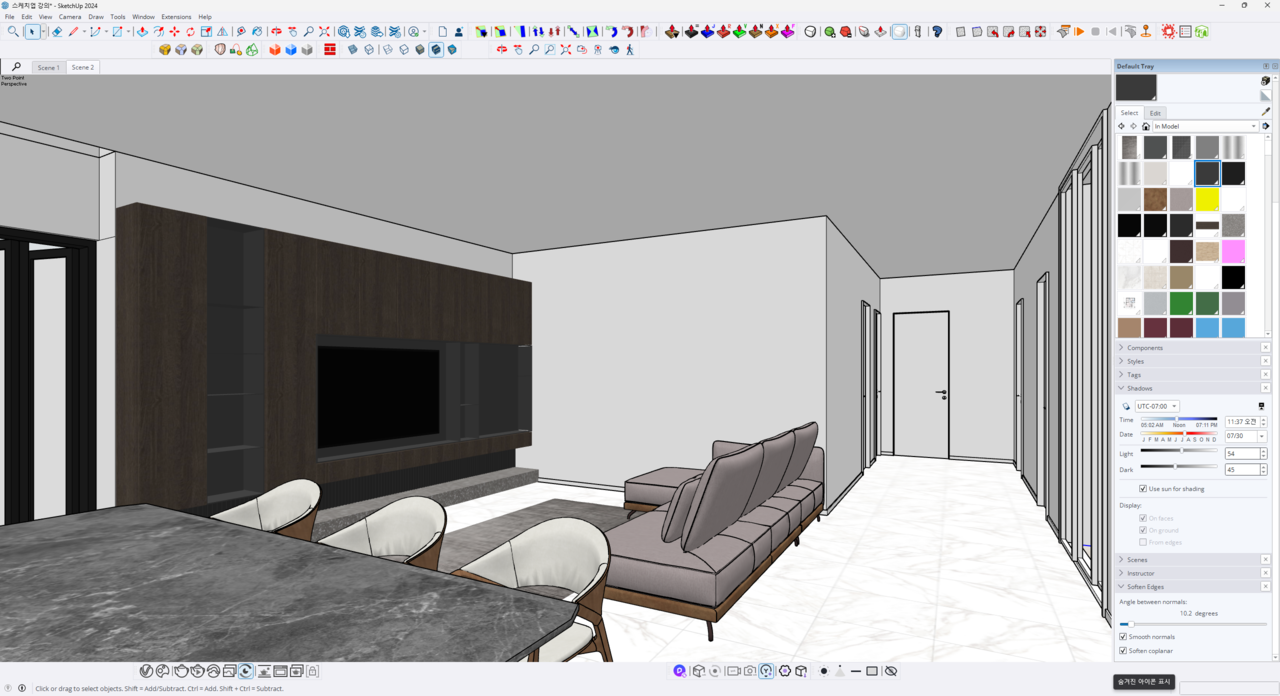This screenshot has width=1280, height=696.
Task: Enable Shaded With Textures style icon
Action: click(436, 49)
